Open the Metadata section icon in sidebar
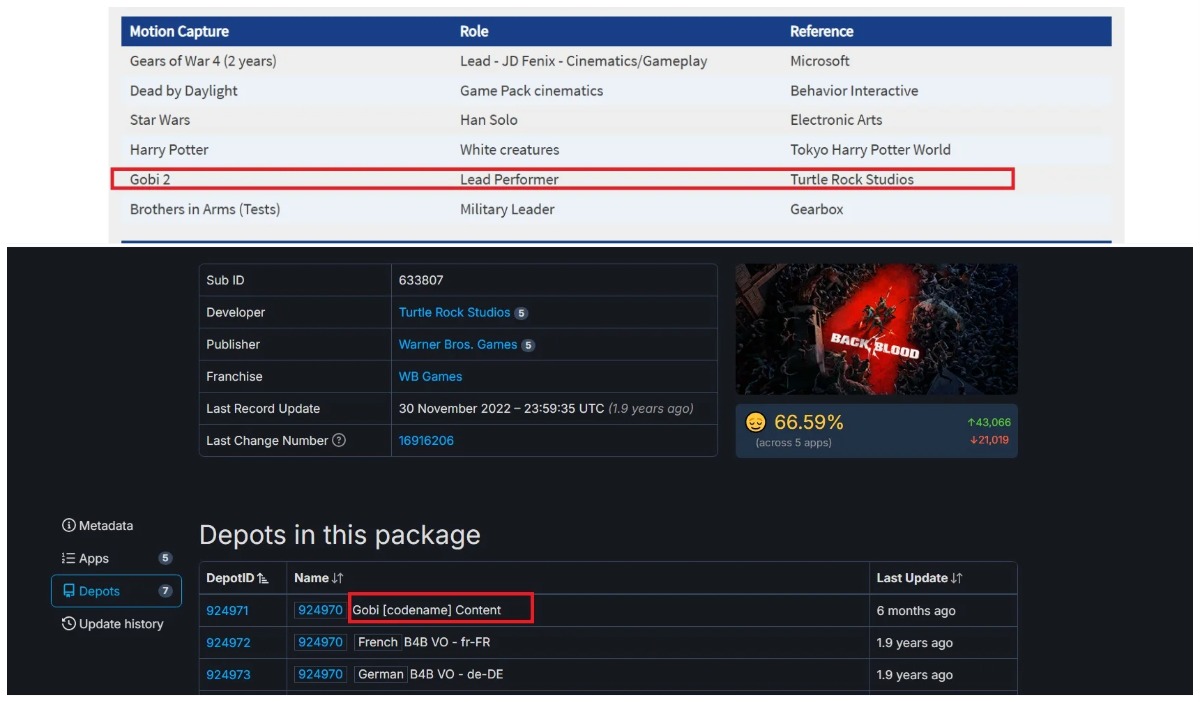The height and width of the screenshot is (702, 1200). (x=68, y=526)
